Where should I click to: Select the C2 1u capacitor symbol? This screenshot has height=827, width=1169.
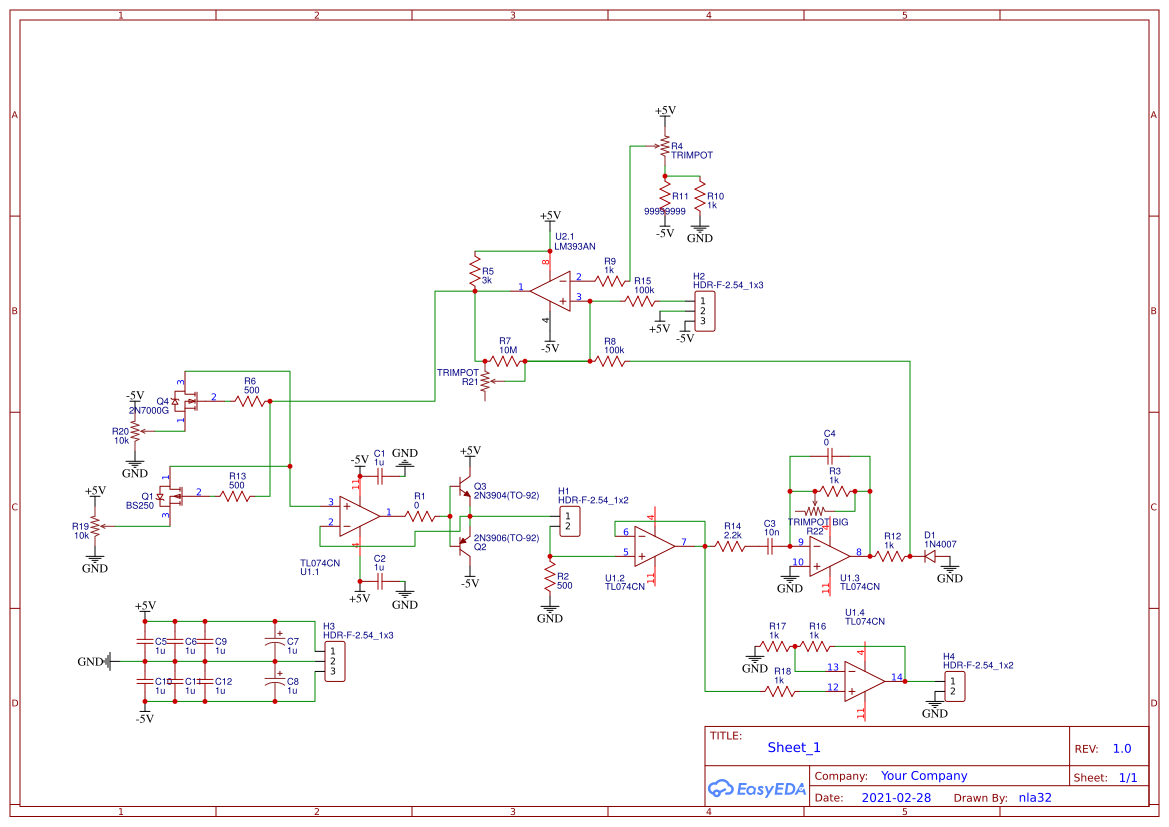point(379,582)
